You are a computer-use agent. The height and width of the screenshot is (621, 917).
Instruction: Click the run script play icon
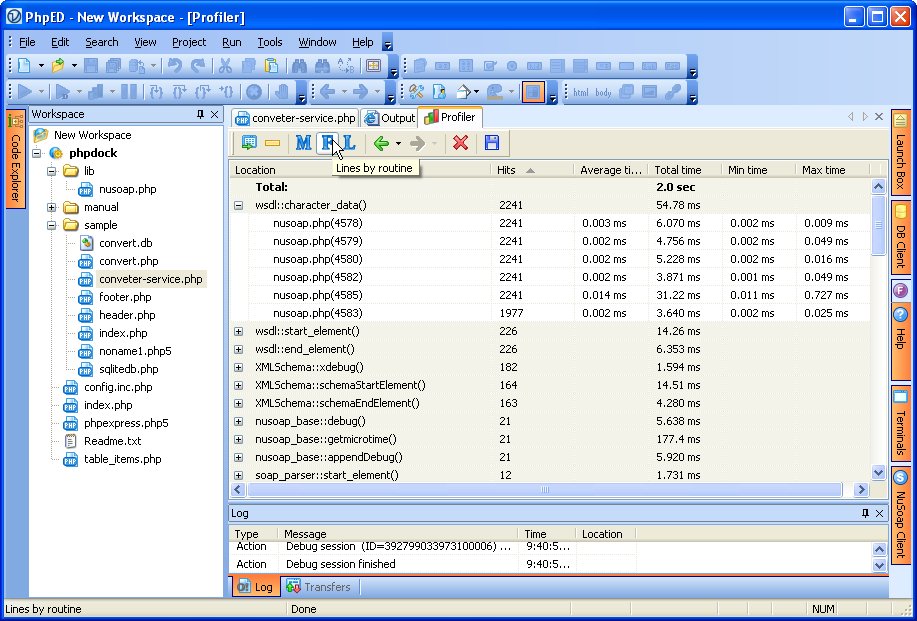pyautogui.click(x=25, y=92)
